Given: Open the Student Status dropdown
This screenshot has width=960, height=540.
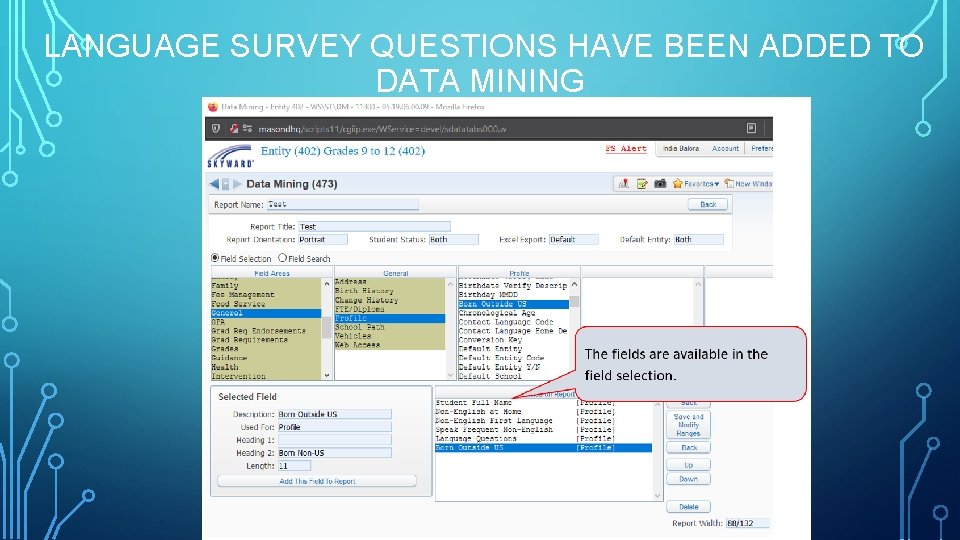Looking at the screenshot, I should [454, 239].
